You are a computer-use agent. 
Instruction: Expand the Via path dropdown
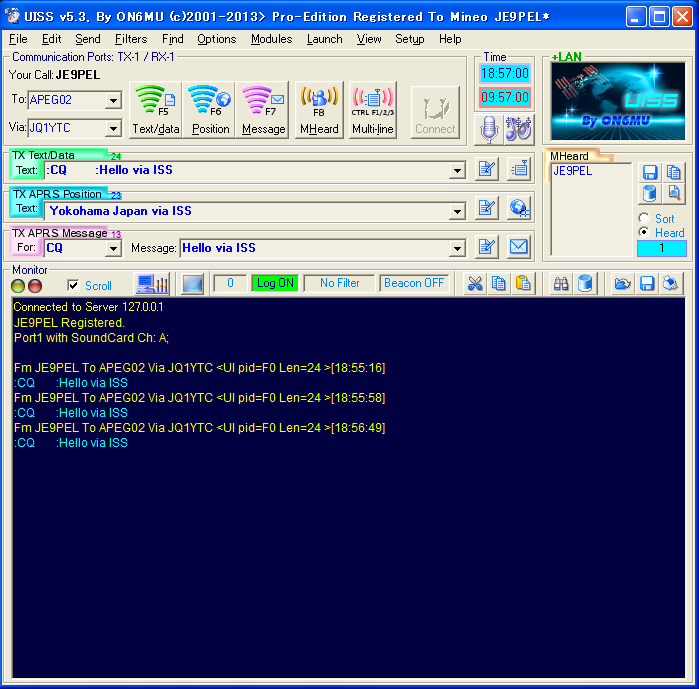click(114, 129)
